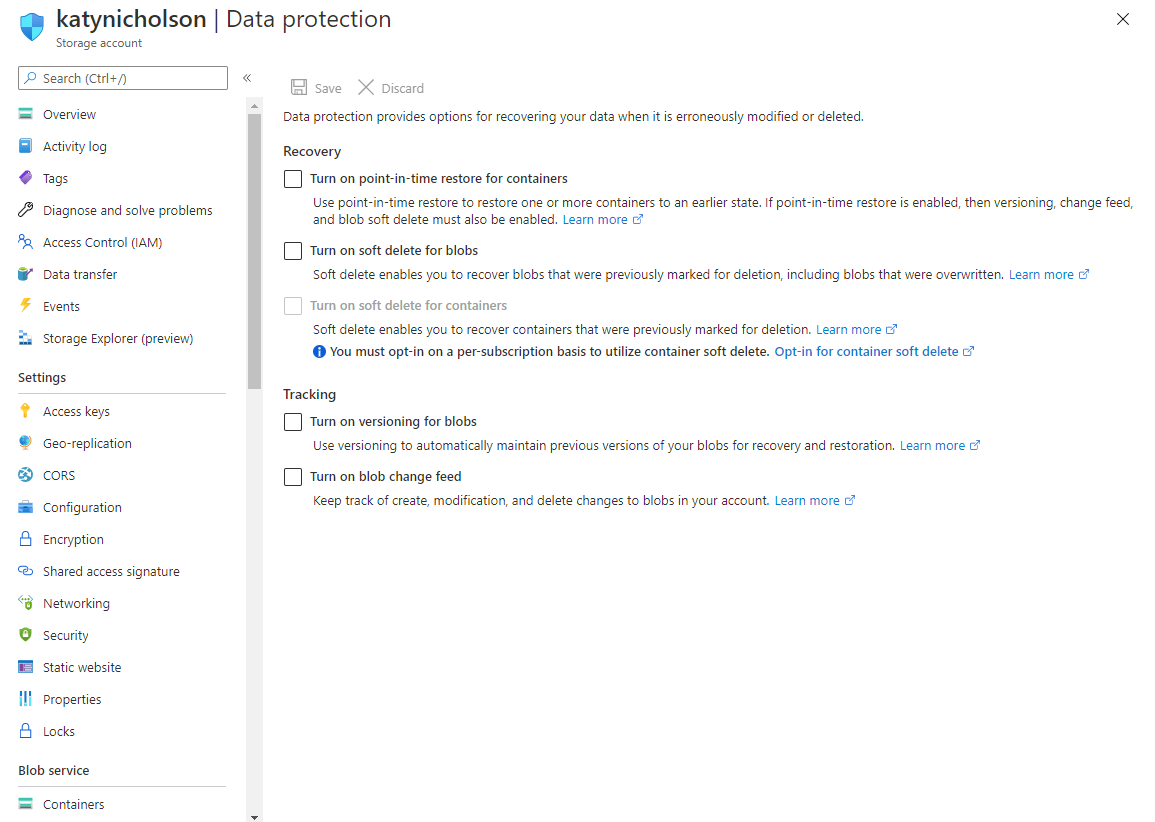The width and height of the screenshot is (1155, 822).
Task: Enable point-in-time restore for containers
Action: tap(293, 179)
